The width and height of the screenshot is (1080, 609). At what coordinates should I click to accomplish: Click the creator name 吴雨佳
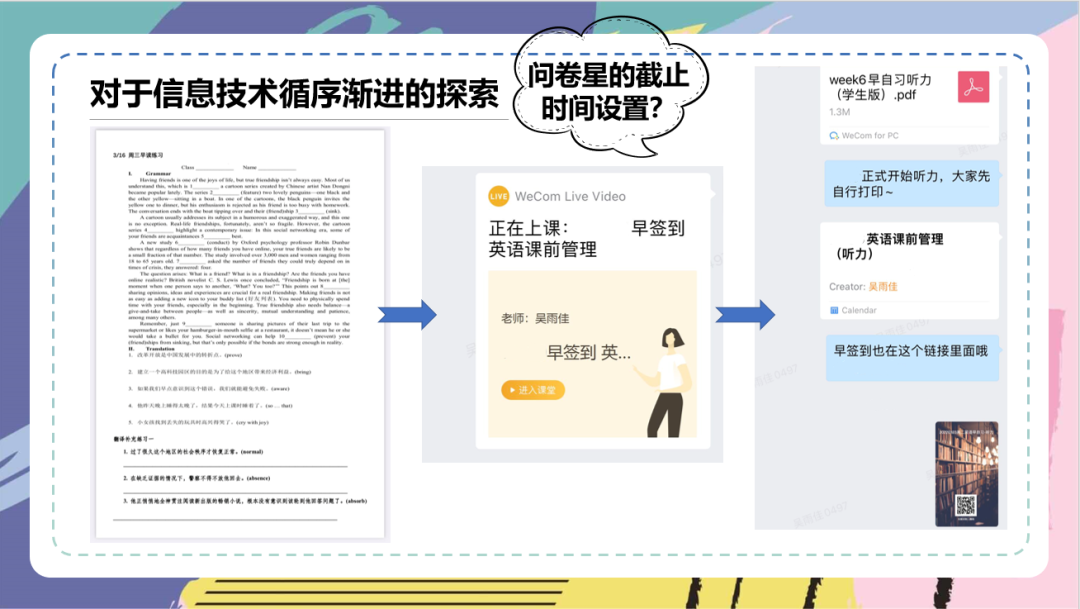coord(883,287)
